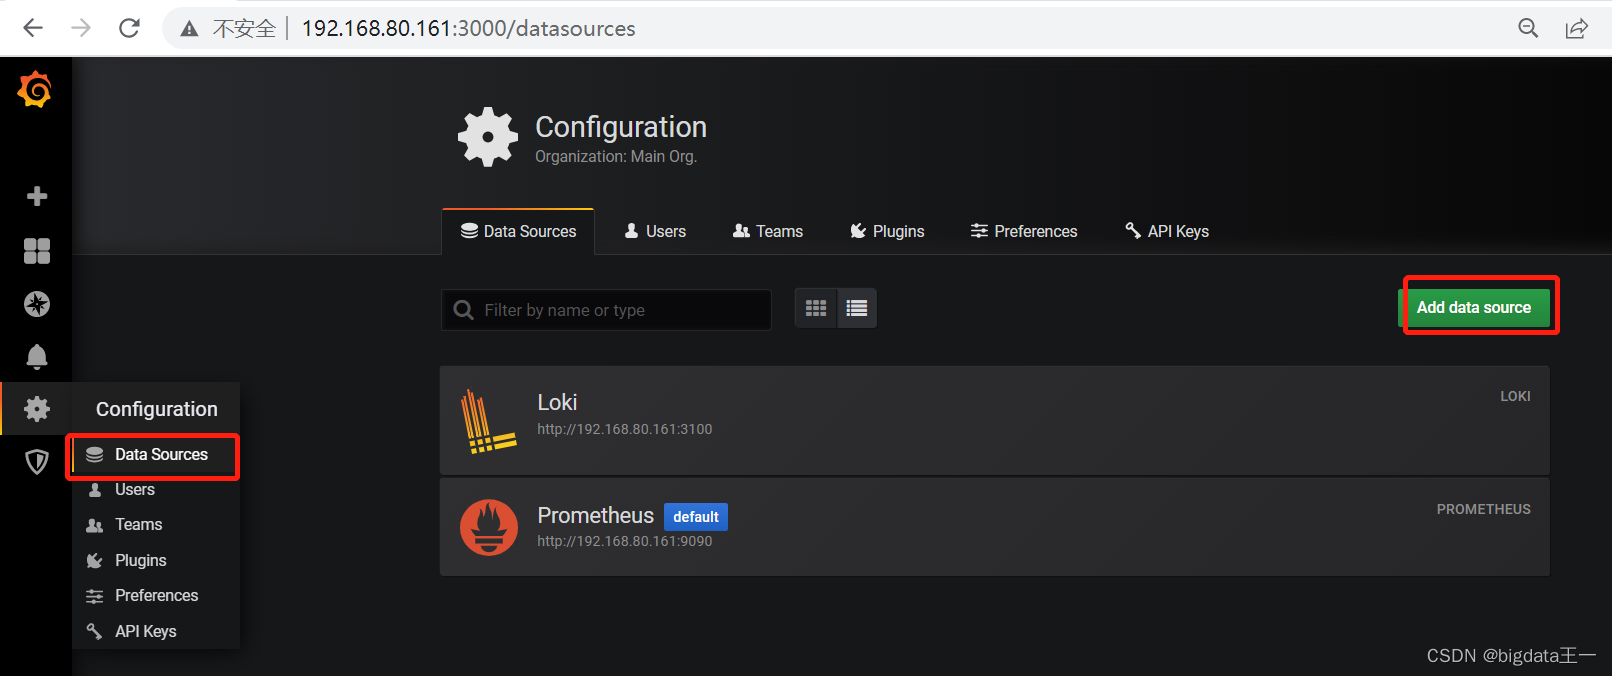Open the Prometheus data source entry
This screenshot has height=676, width=1612.
tap(995, 527)
